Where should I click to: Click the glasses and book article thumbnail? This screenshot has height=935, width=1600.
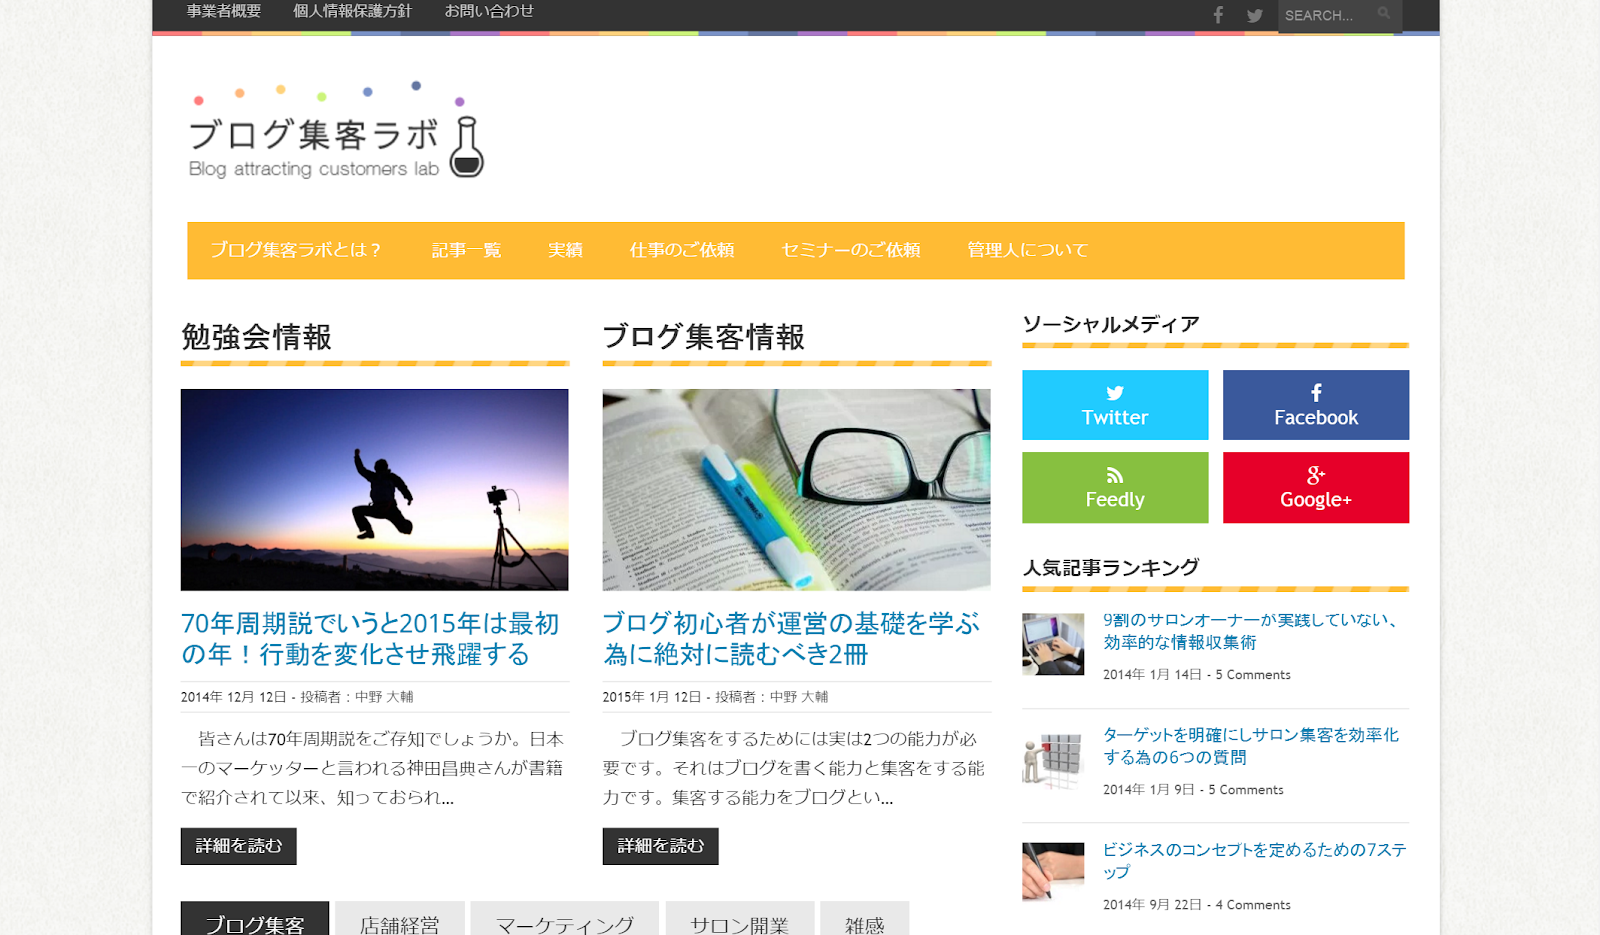tap(797, 490)
